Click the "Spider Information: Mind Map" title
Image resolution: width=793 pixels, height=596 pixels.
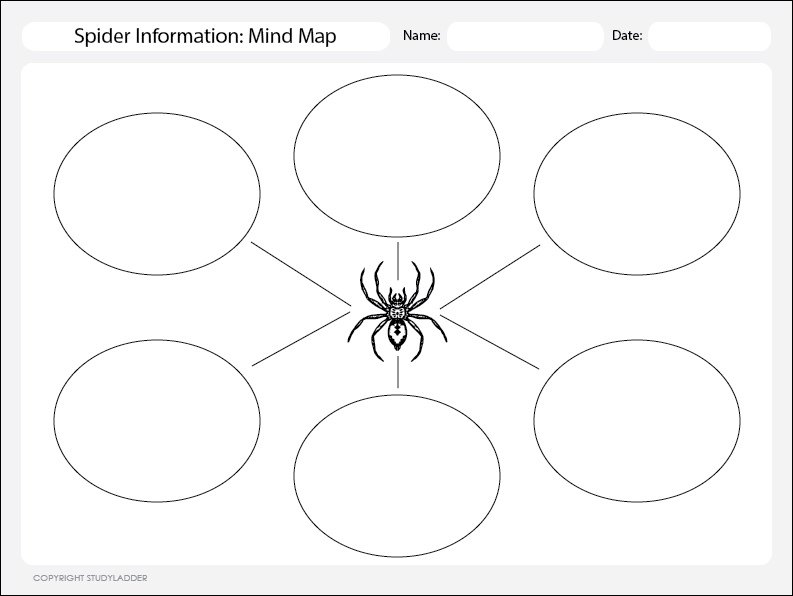[205, 36]
